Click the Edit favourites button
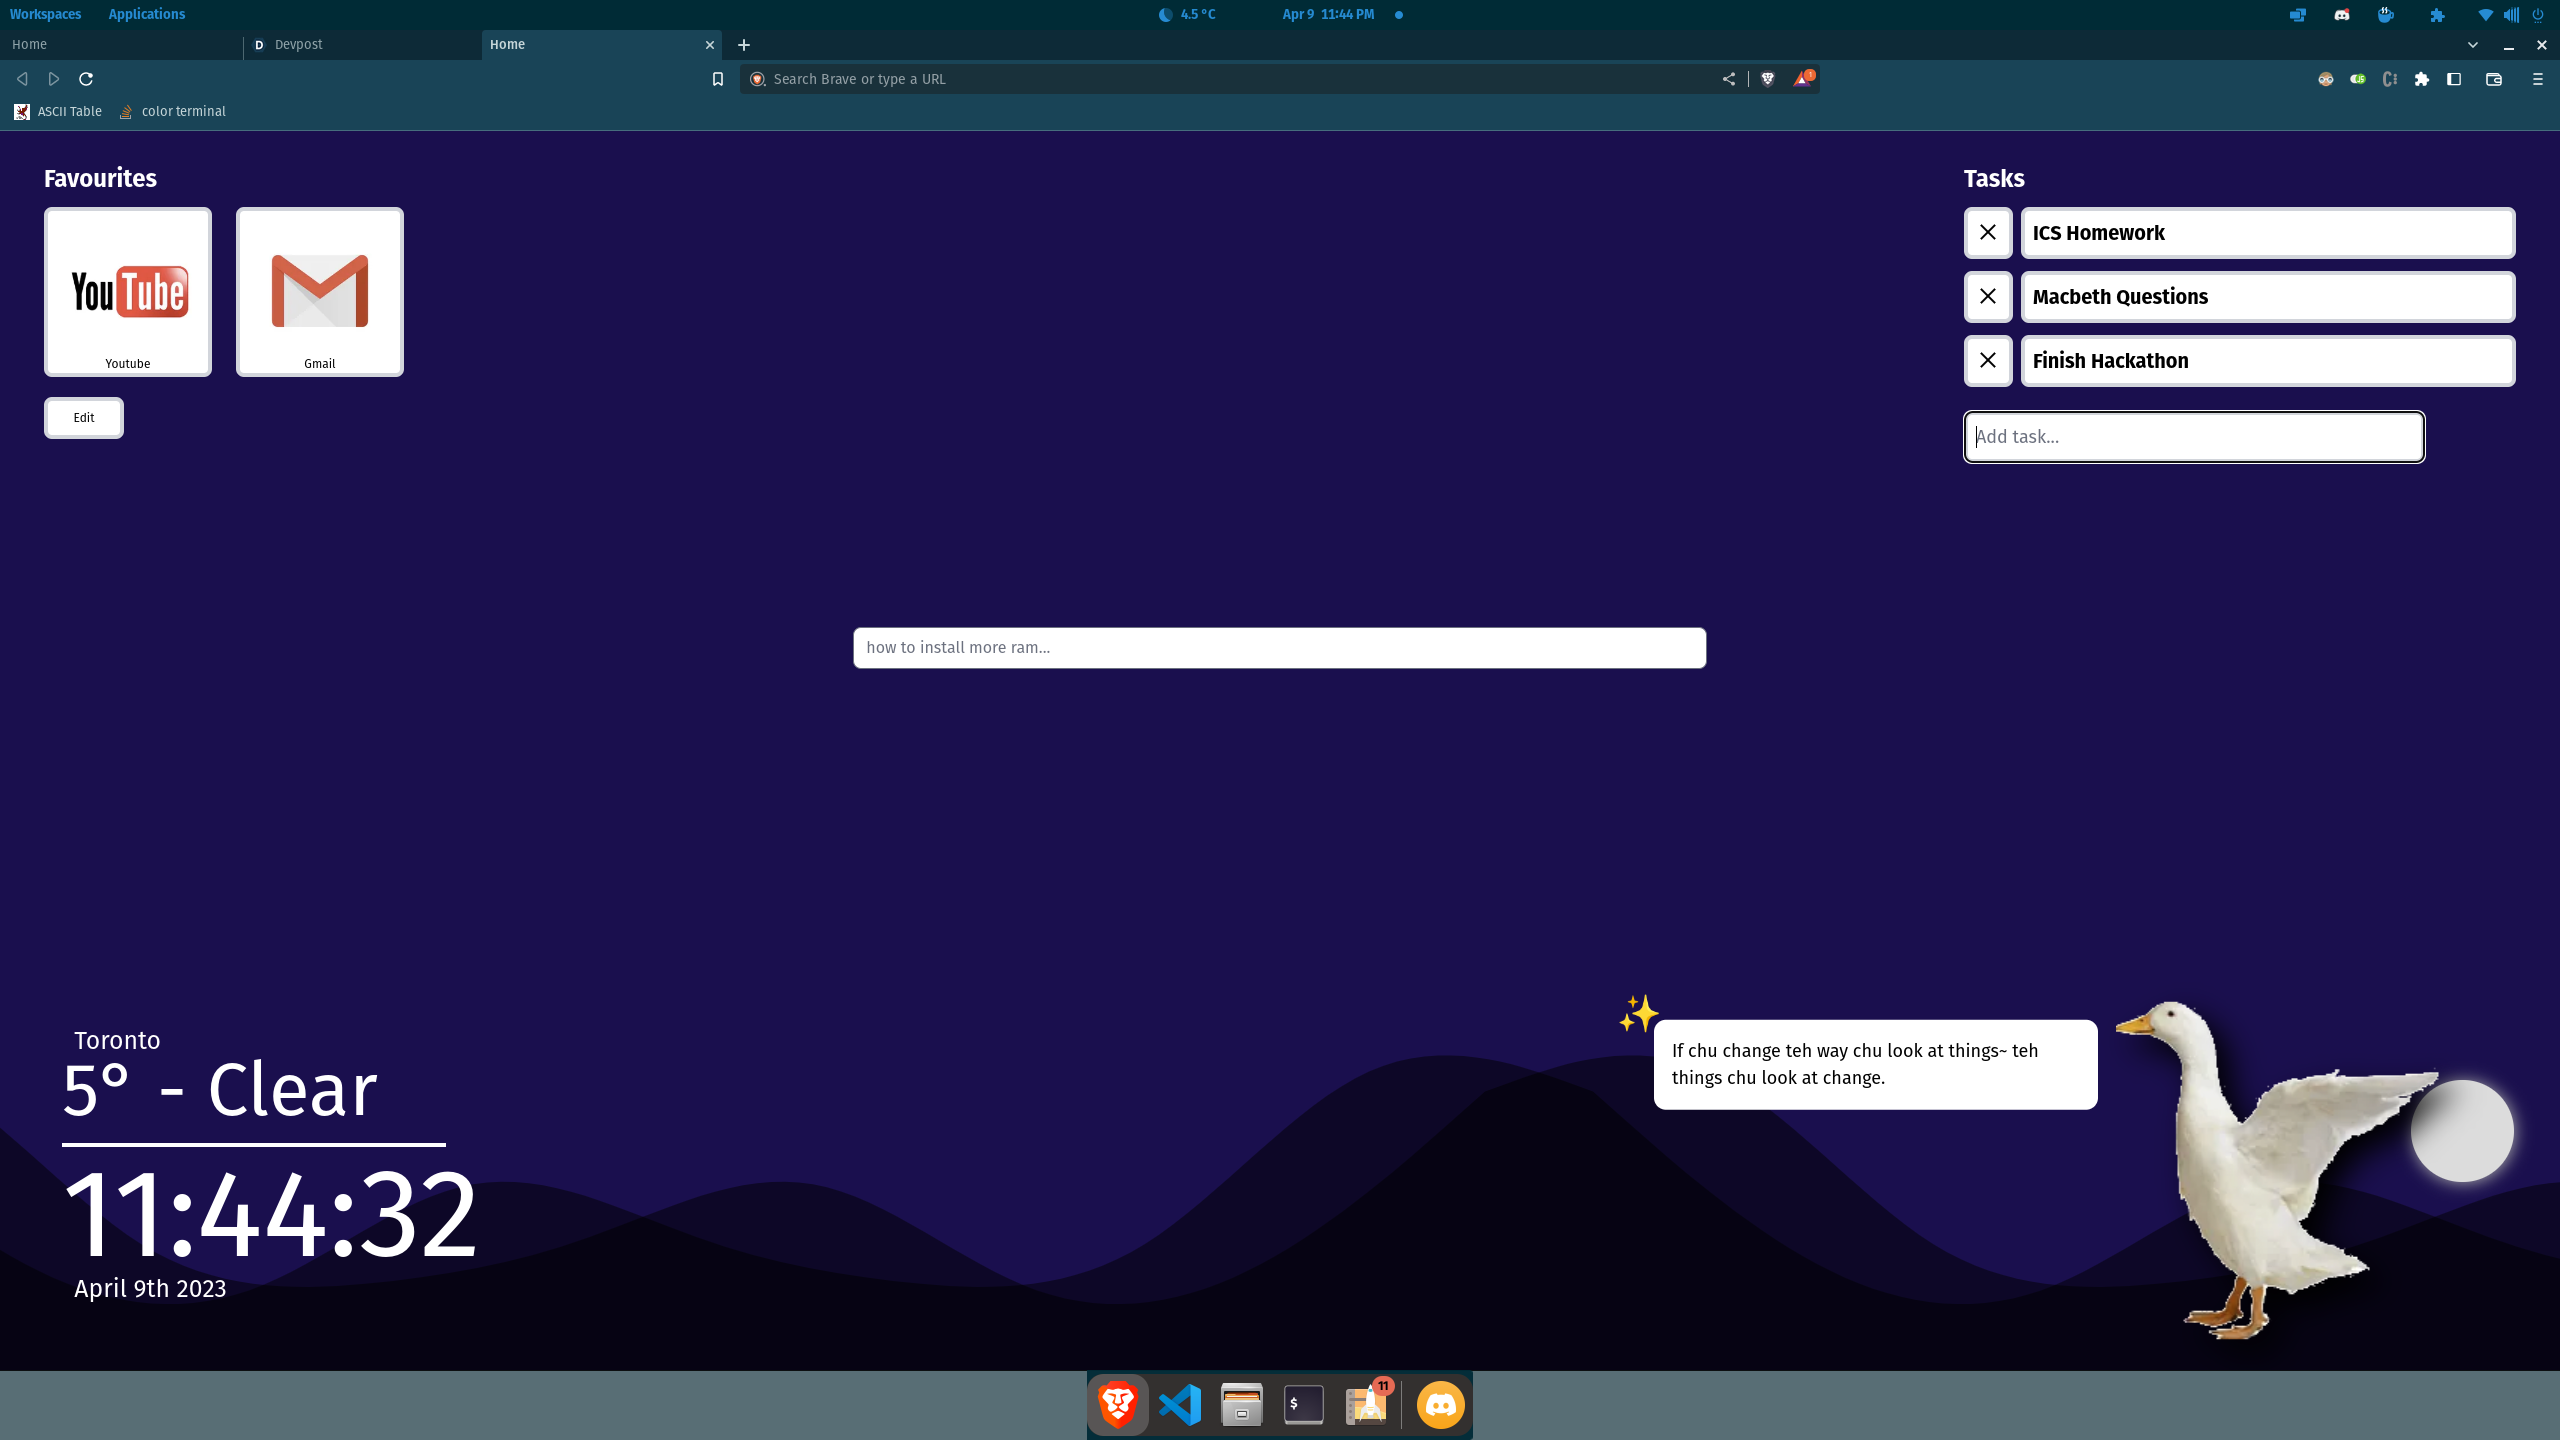The image size is (2560, 1440). pos(84,418)
